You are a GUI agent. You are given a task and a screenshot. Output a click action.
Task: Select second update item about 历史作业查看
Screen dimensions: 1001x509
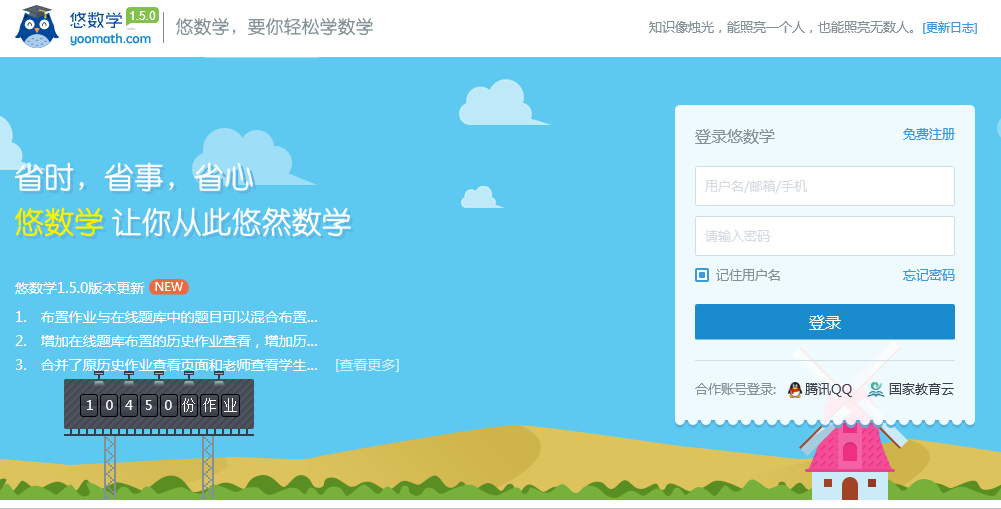178,341
